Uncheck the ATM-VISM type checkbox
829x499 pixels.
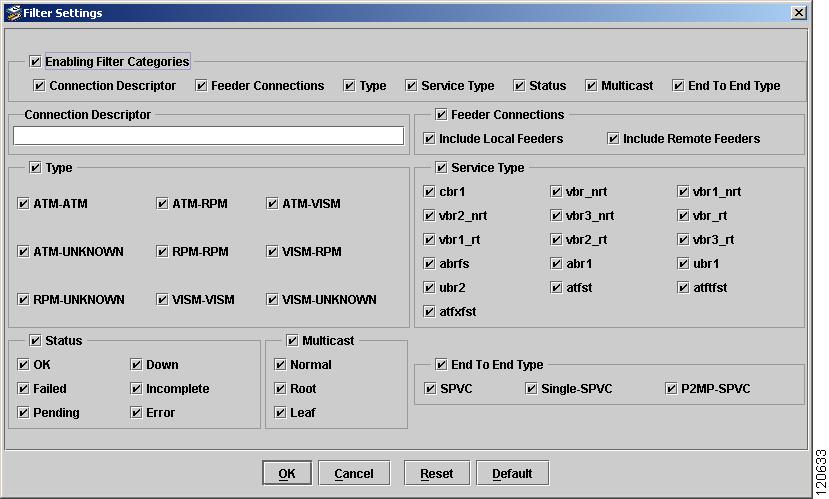(x=272, y=204)
